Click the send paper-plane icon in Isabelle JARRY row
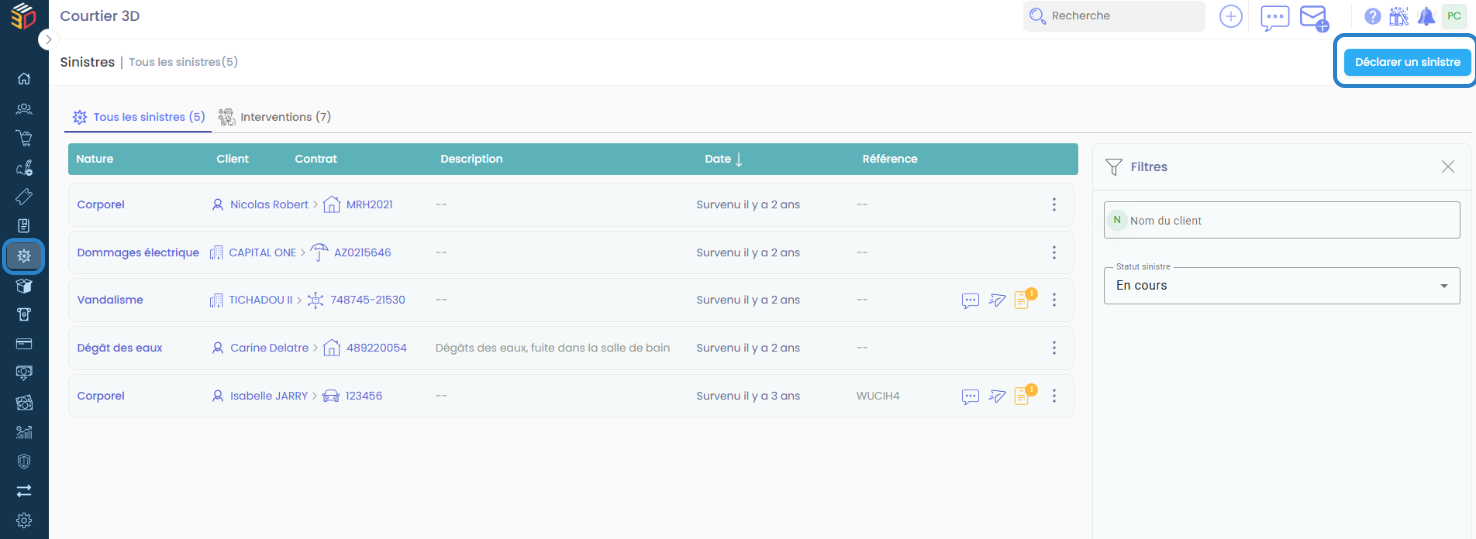 (x=997, y=396)
